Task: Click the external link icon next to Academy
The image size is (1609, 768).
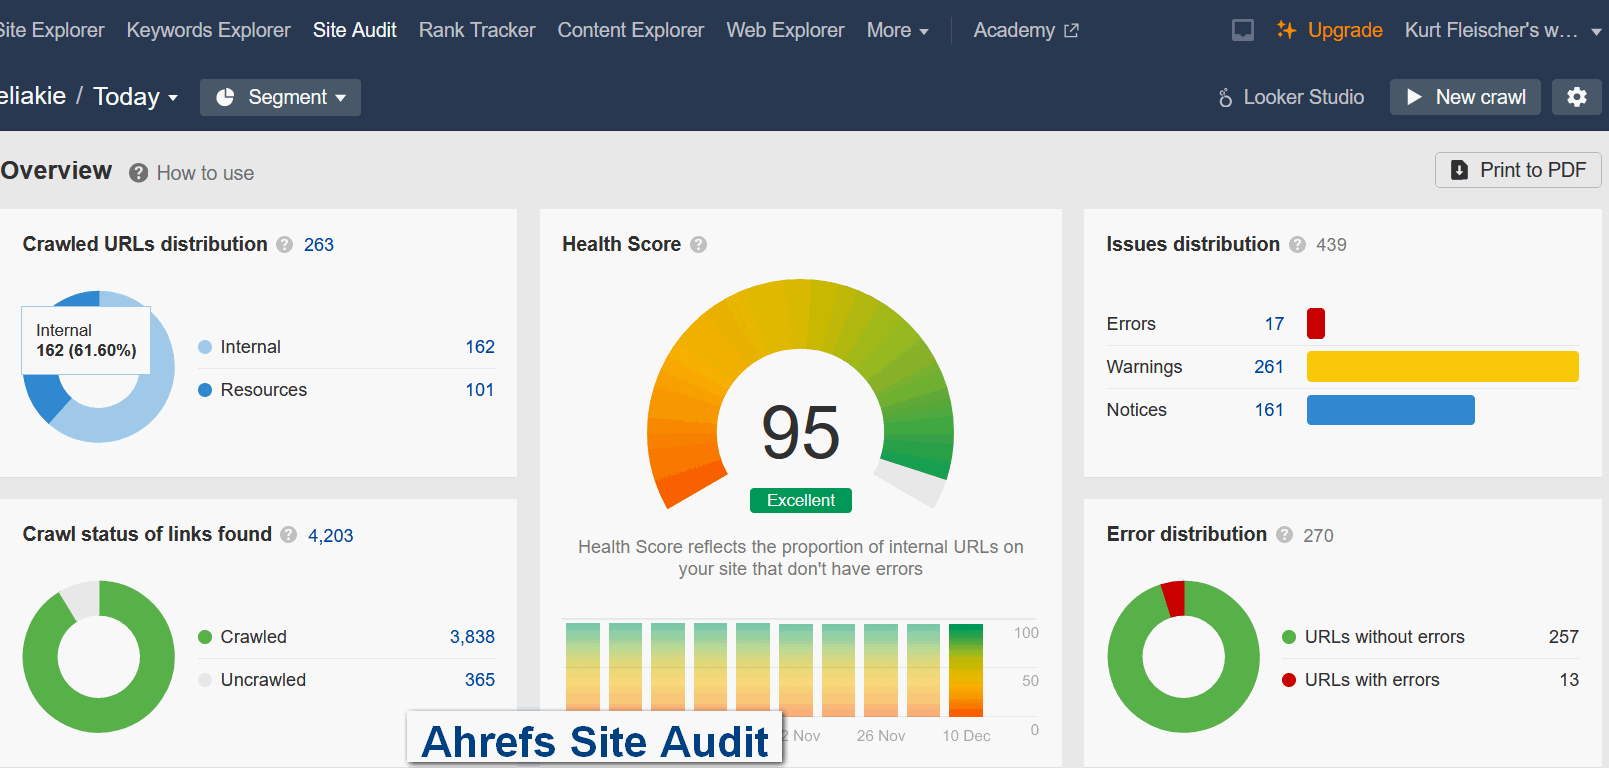Action: tap(1072, 31)
